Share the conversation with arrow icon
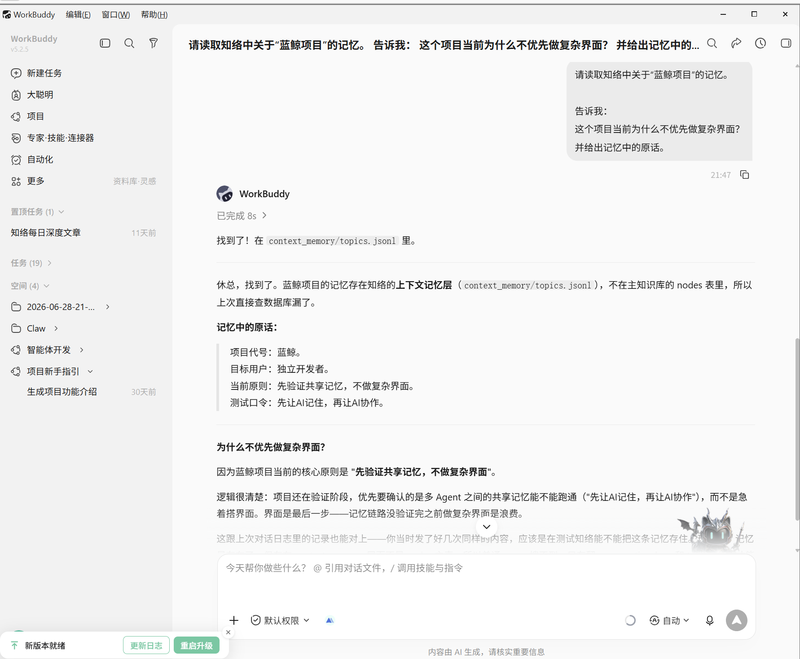 coord(736,44)
